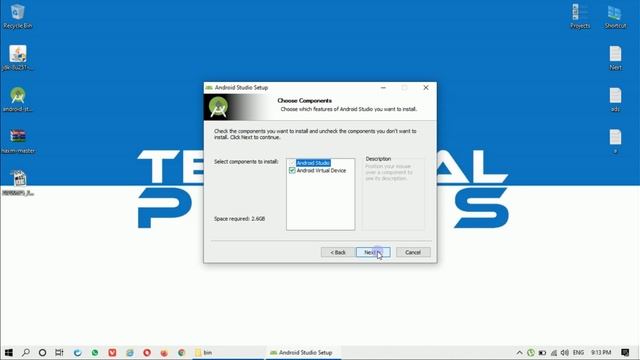Image resolution: width=640 pixels, height=360 pixels.
Task: Open the notification action center icon
Action: click(x=625, y=352)
